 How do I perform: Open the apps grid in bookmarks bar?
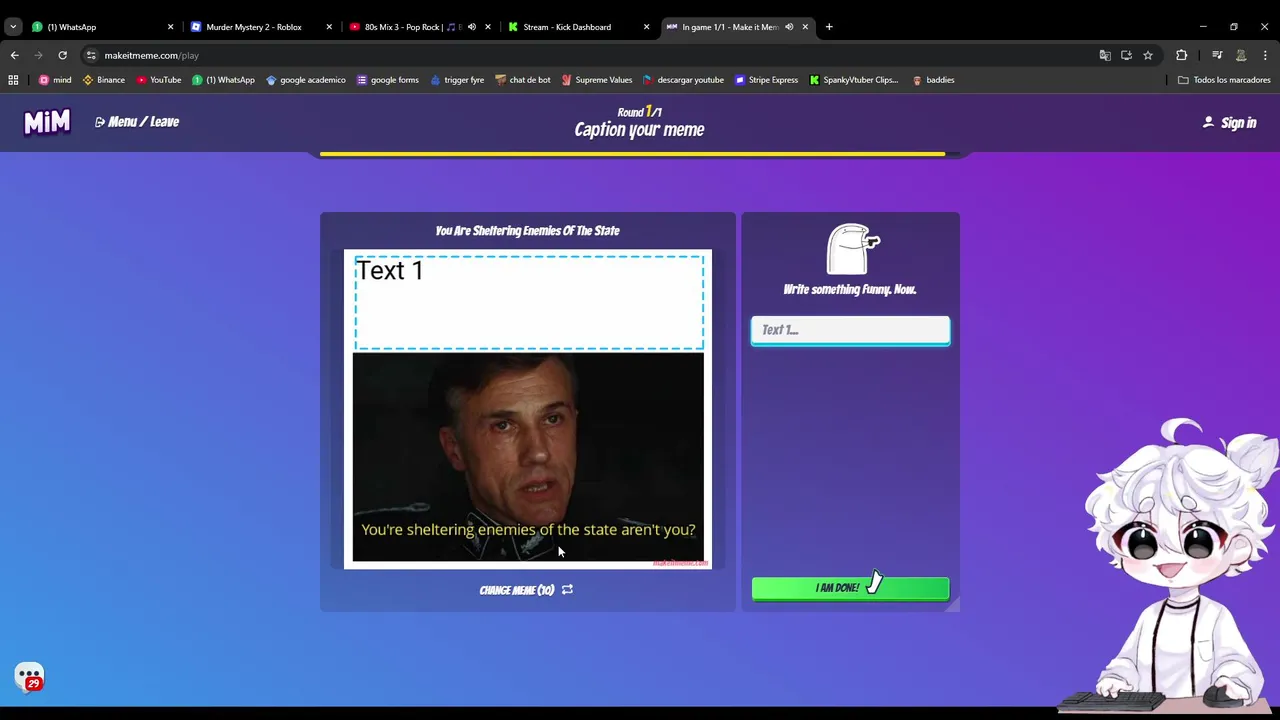pyautogui.click(x=13, y=80)
